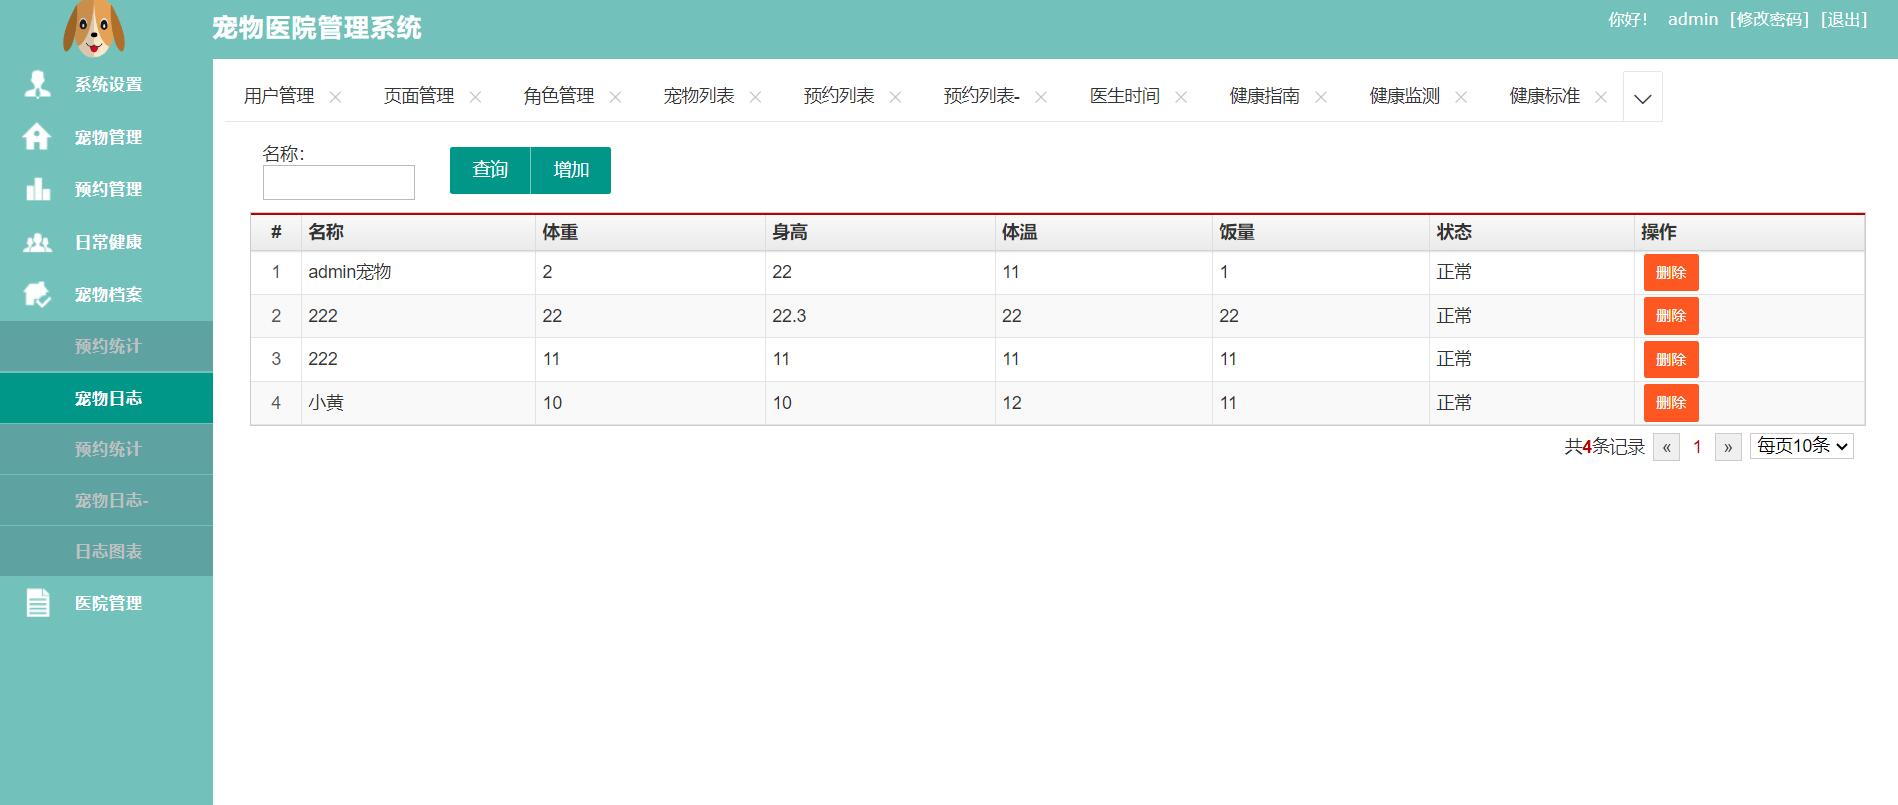Screen dimensions: 1898x805
Task: Expand the tab overflow chevron
Action: click(x=1642, y=97)
